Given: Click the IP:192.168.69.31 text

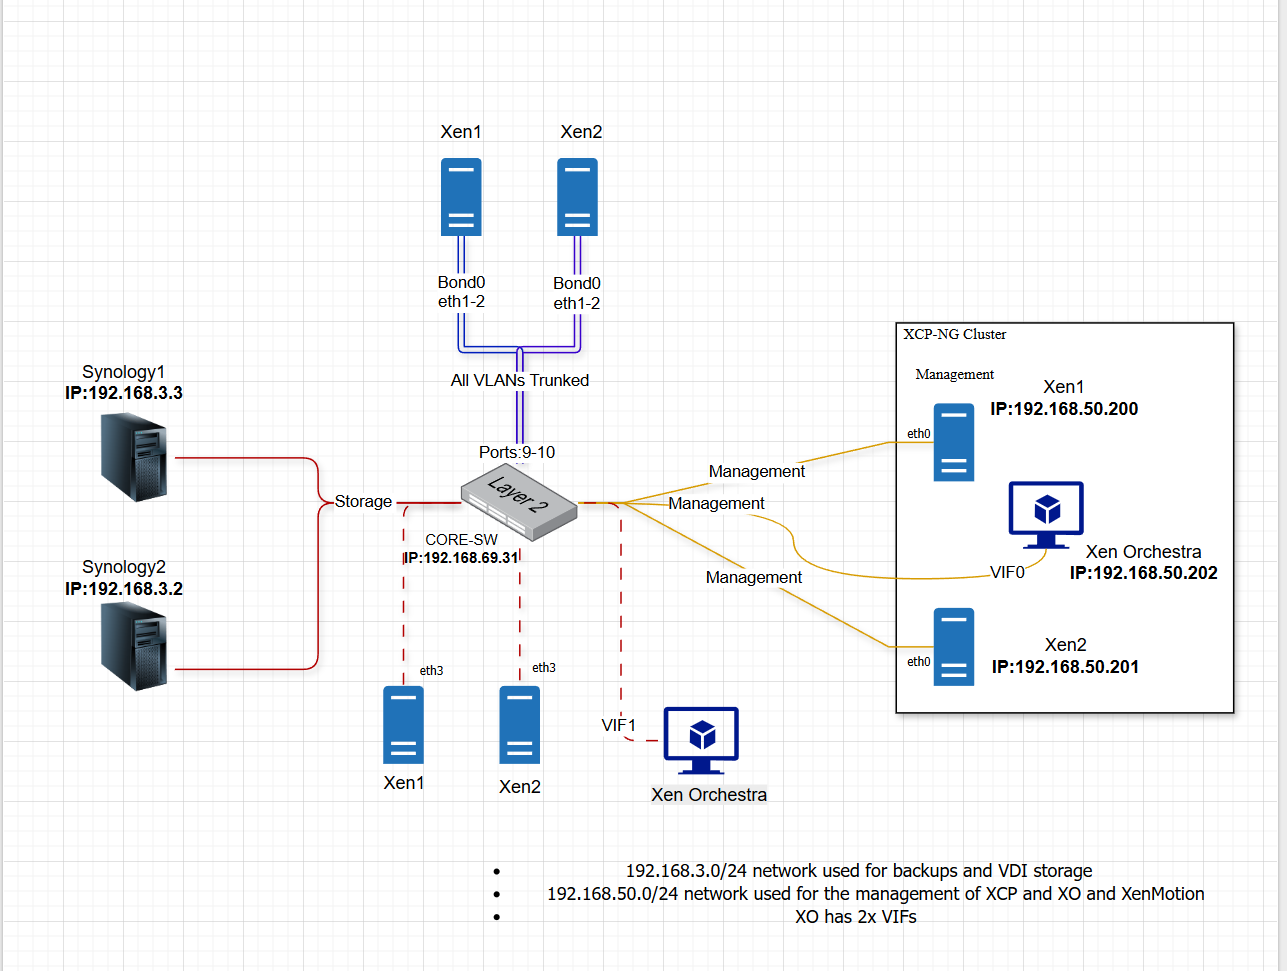Looking at the screenshot, I should (461, 558).
